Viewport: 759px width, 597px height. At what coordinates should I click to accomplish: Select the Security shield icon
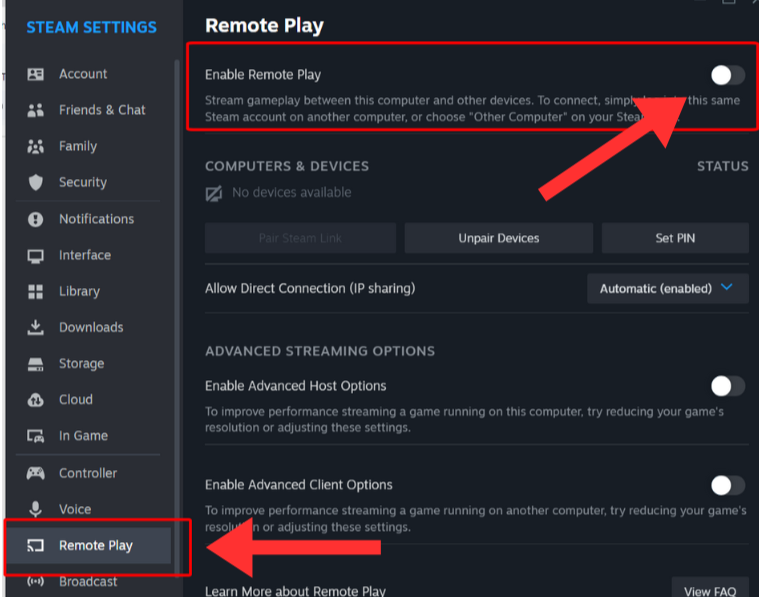tap(36, 182)
